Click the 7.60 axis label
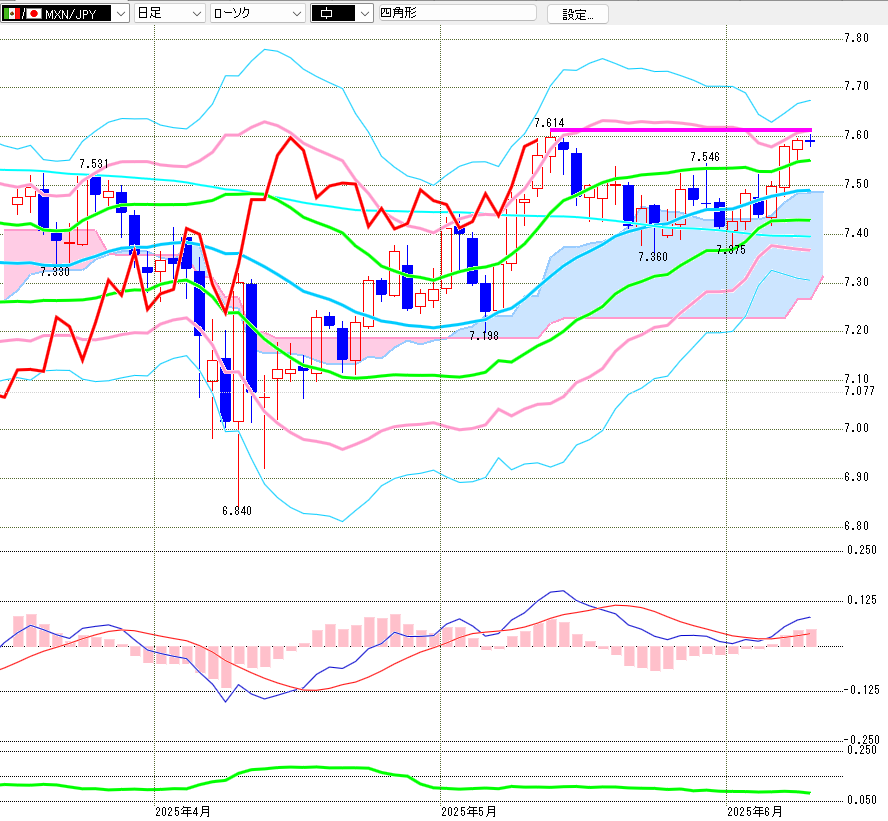 point(856,135)
